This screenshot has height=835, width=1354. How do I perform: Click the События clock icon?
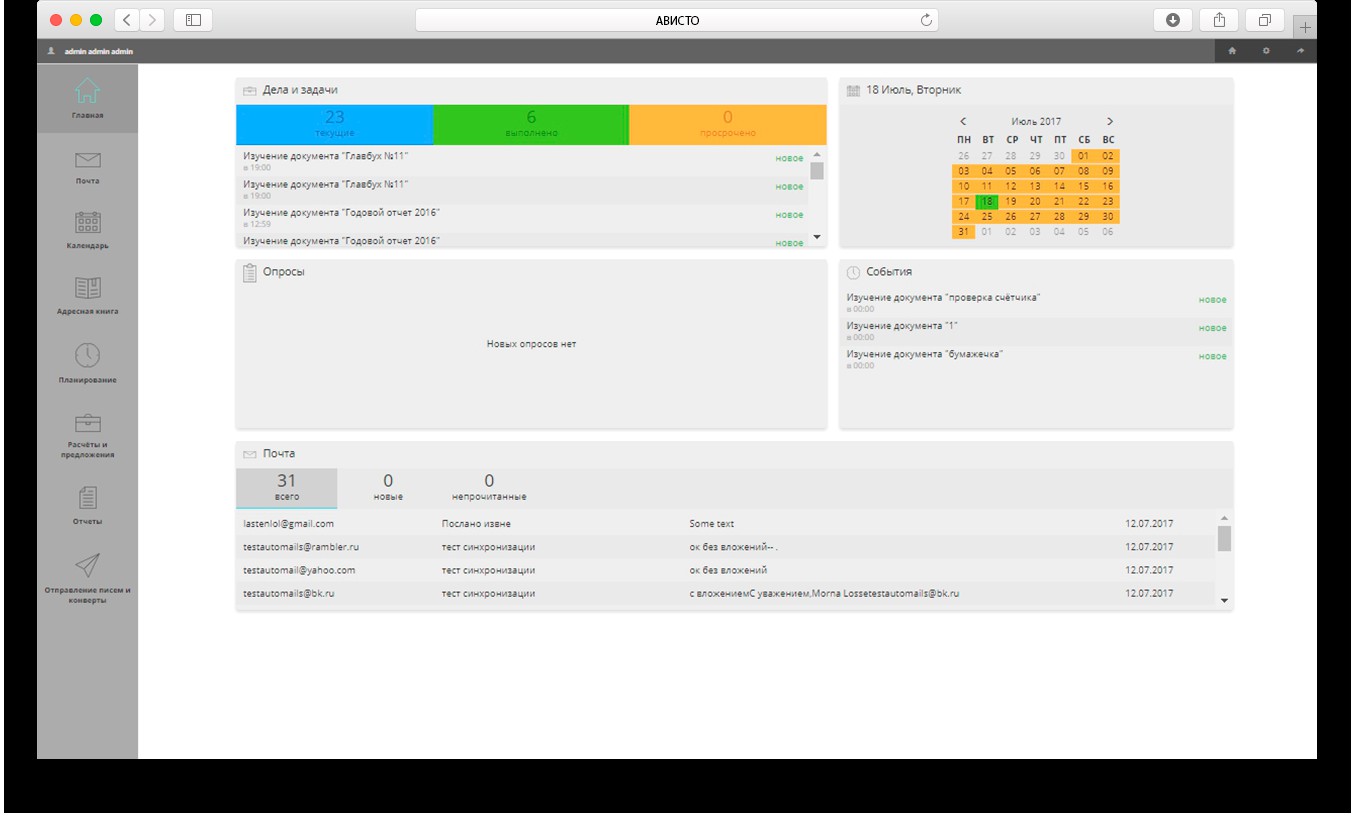[x=853, y=272]
